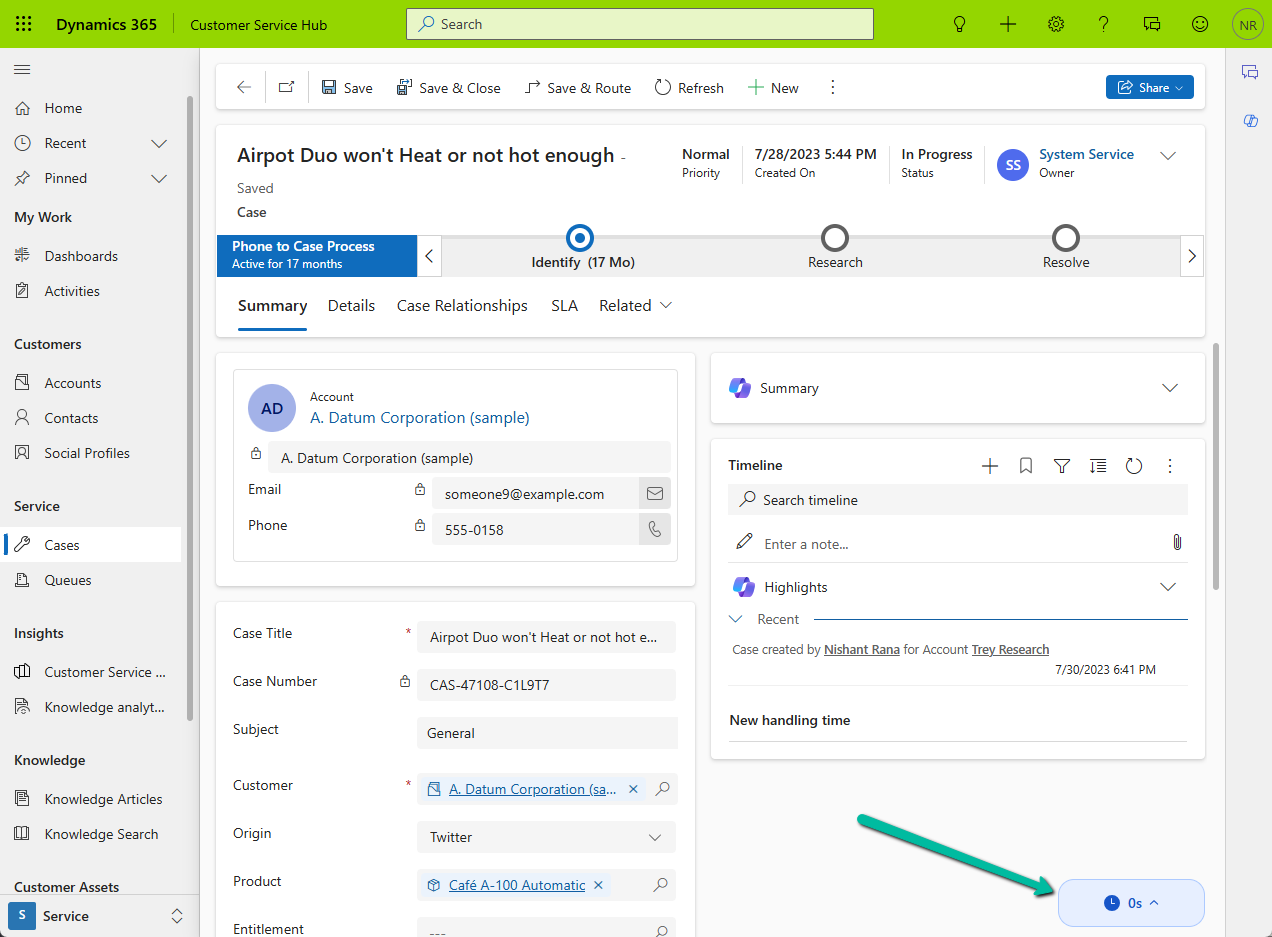Switch to the Case Relationships tab

pyautogui.click(x=462, y=306)
